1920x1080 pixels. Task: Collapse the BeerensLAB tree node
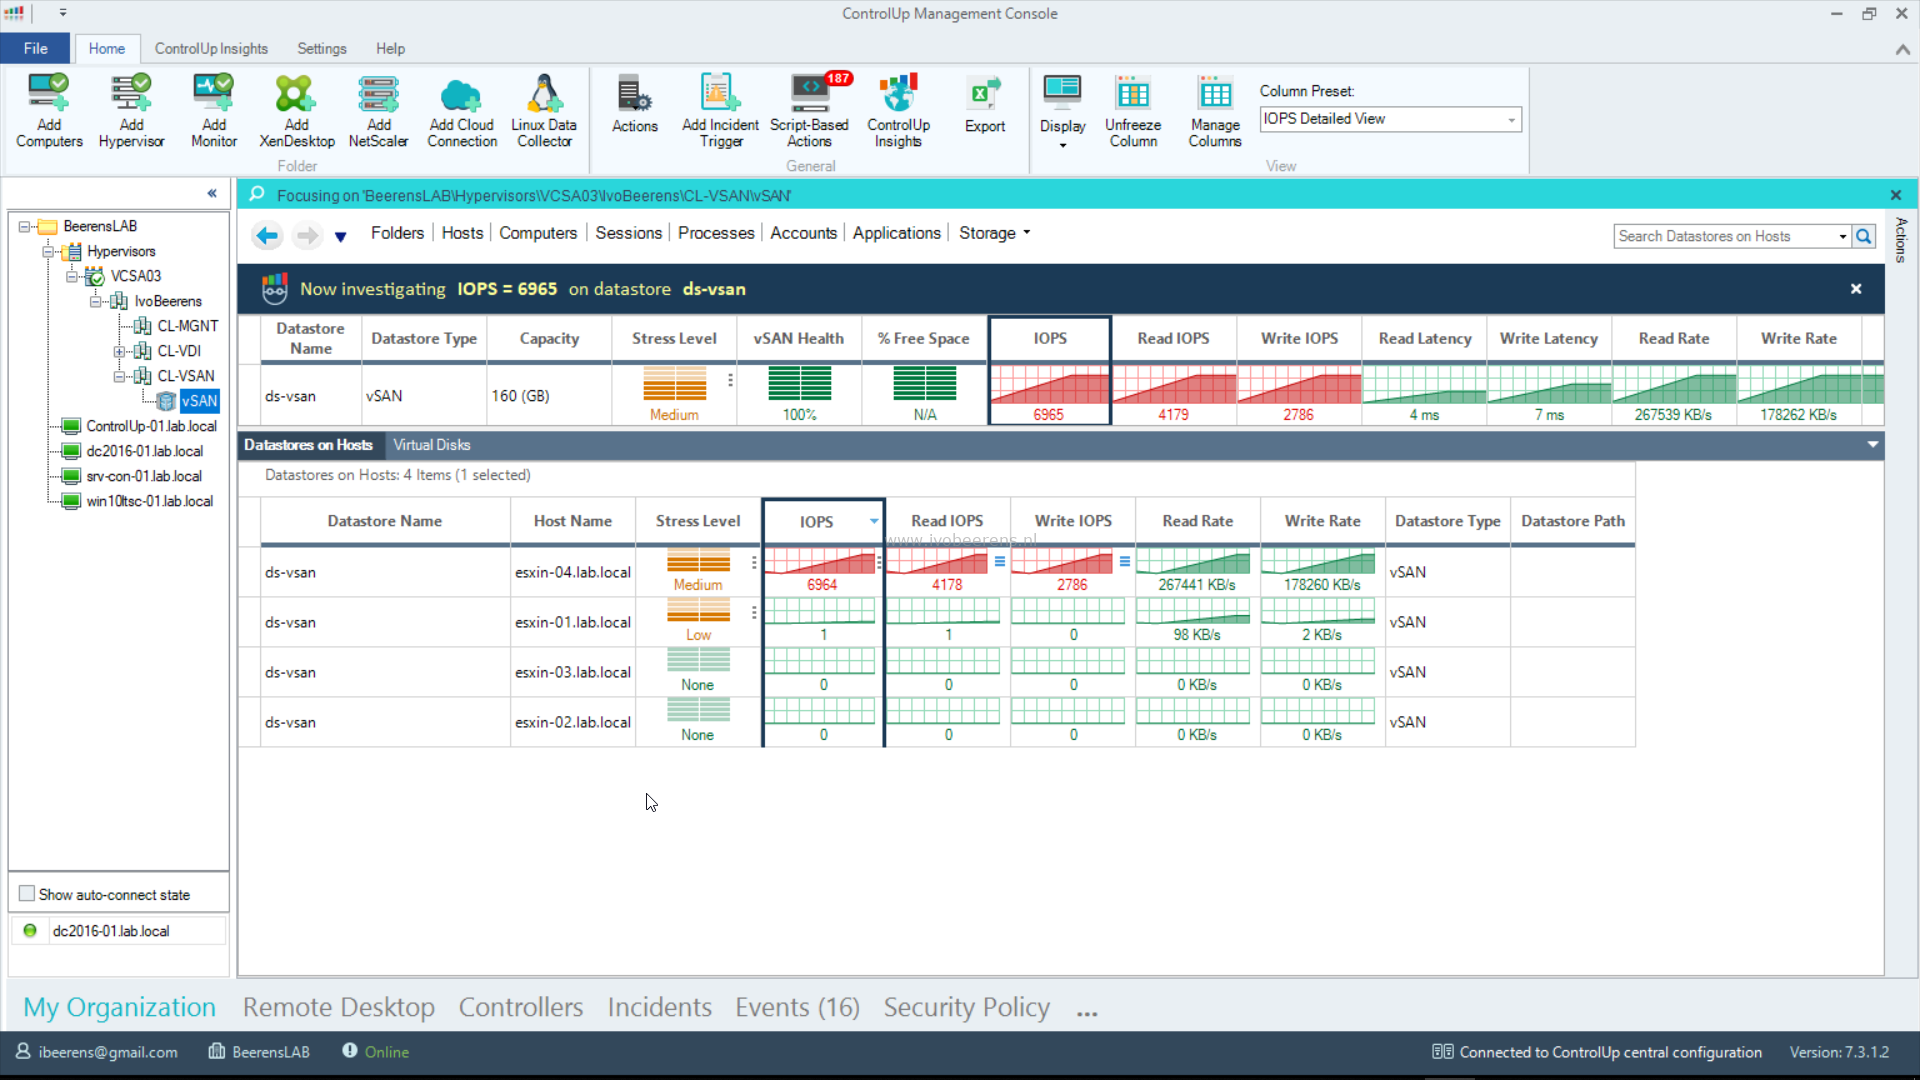[24, 227]
